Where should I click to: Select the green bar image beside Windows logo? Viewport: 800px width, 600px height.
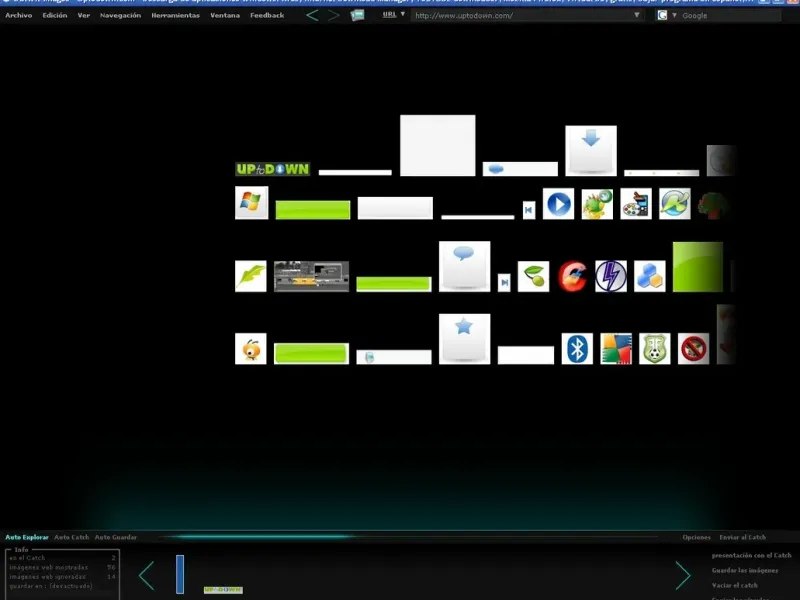pos(313,210)
